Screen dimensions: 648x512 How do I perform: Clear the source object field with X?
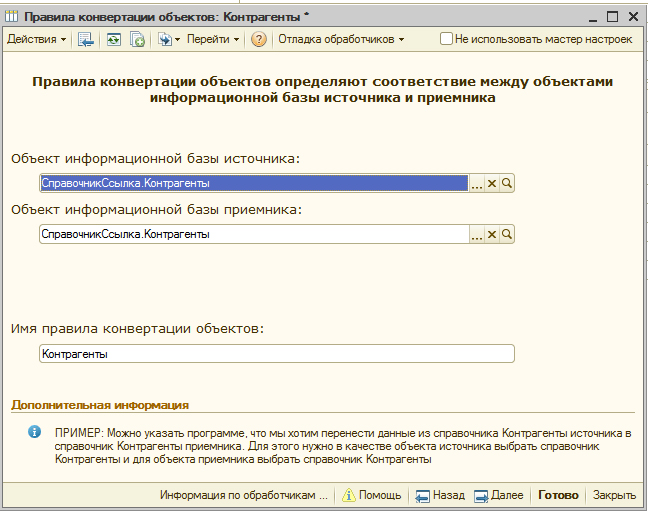[x=492, y=184]
